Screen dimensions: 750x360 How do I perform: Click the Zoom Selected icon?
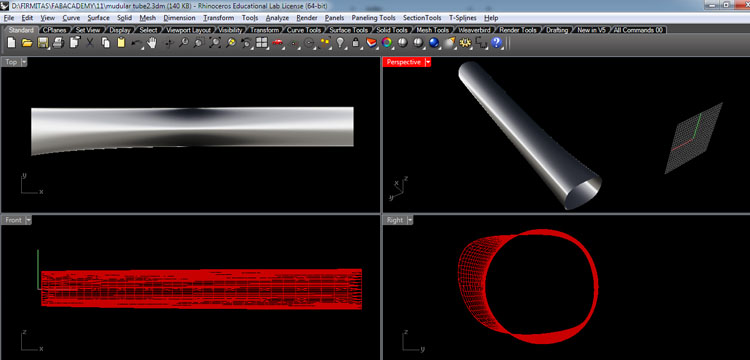(x=231, y=43)
